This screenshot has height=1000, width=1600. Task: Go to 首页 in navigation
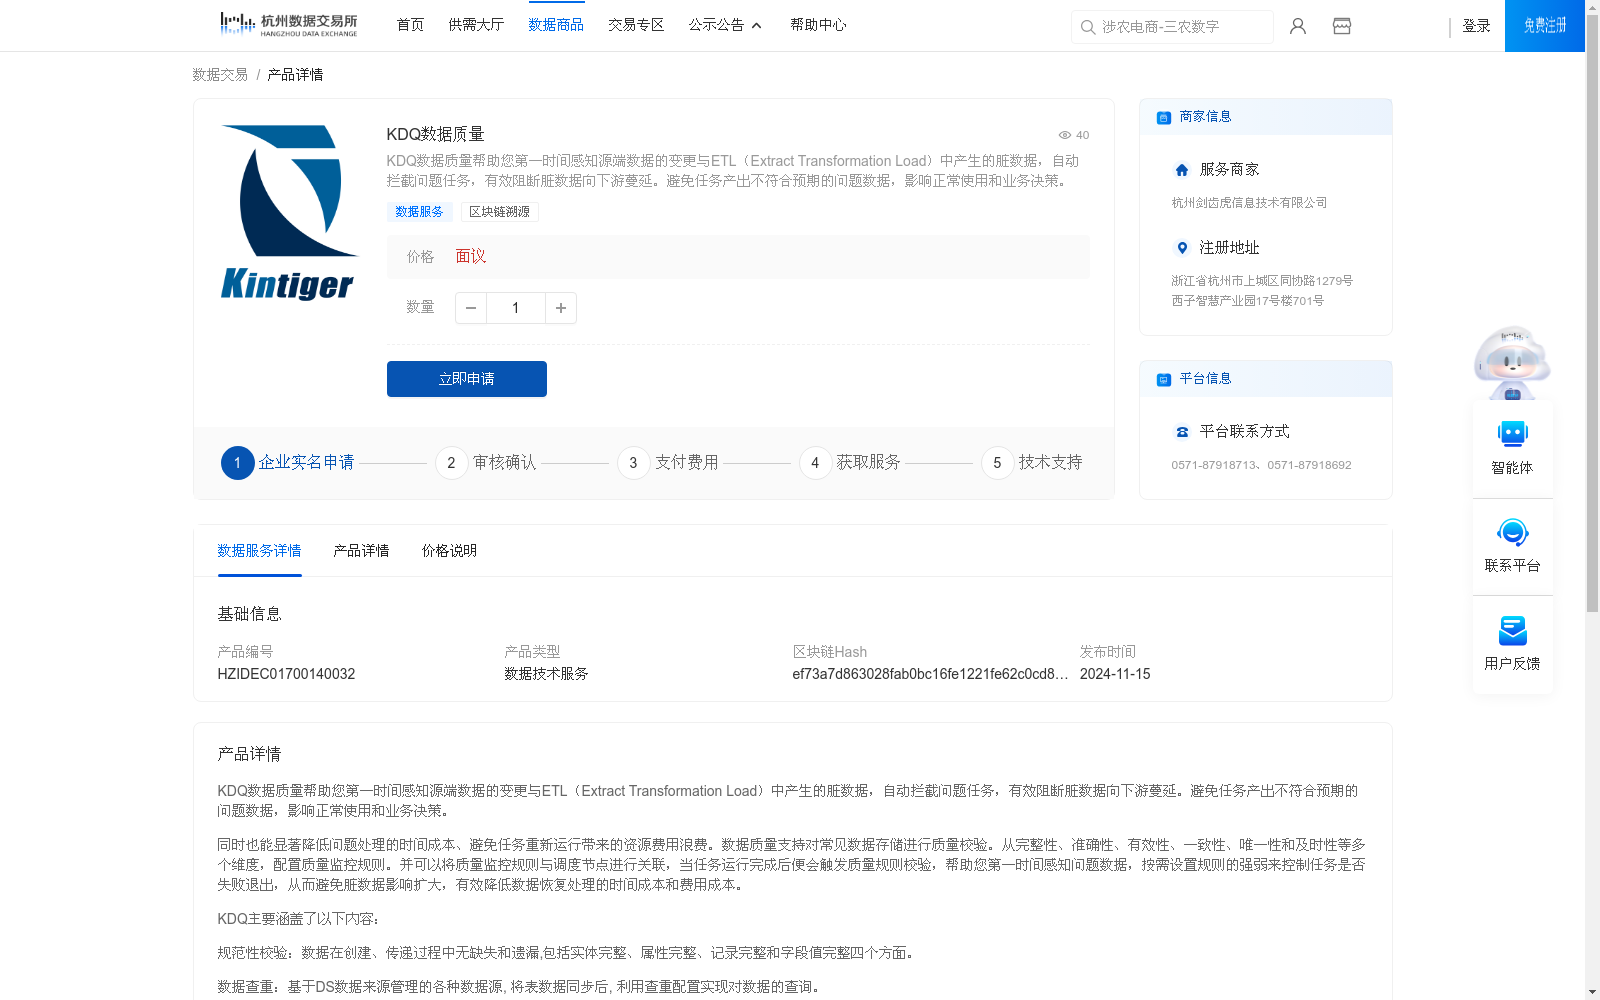410,25
